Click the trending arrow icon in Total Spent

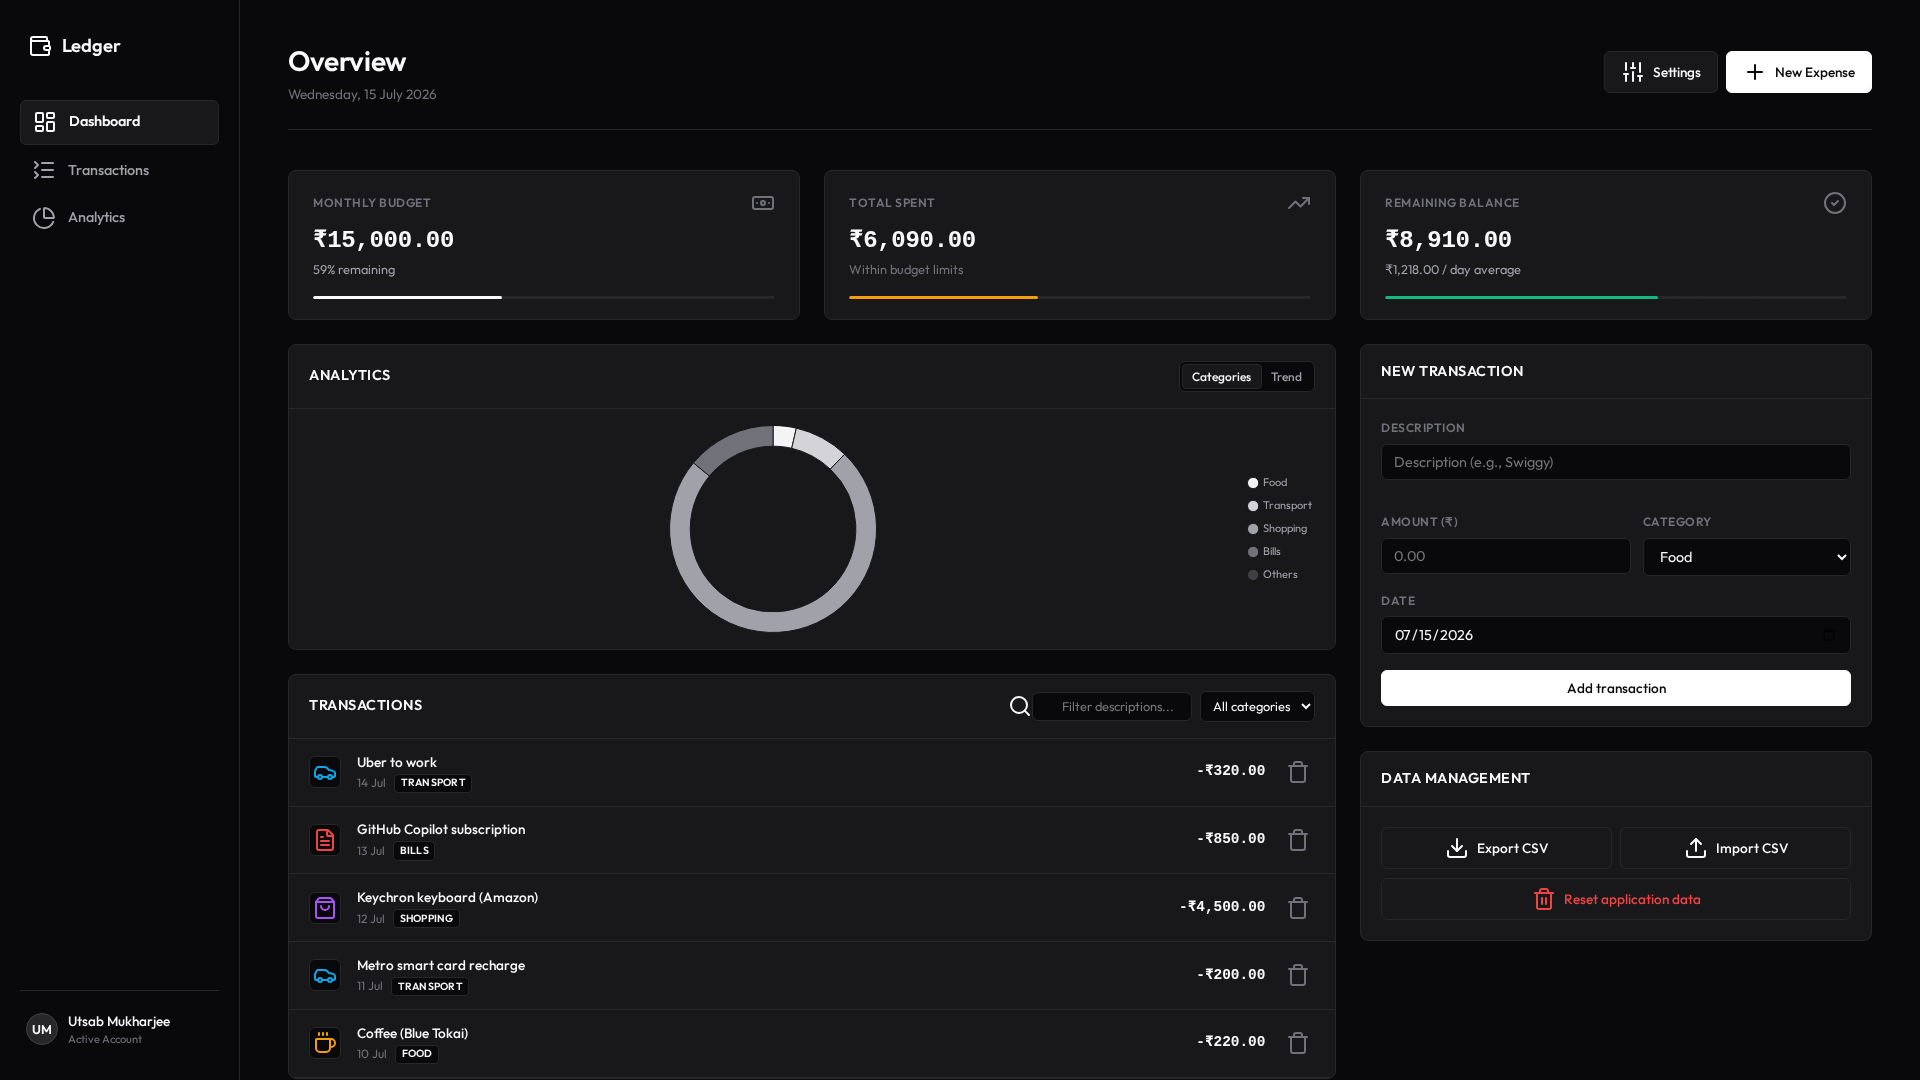point(1299,203)
